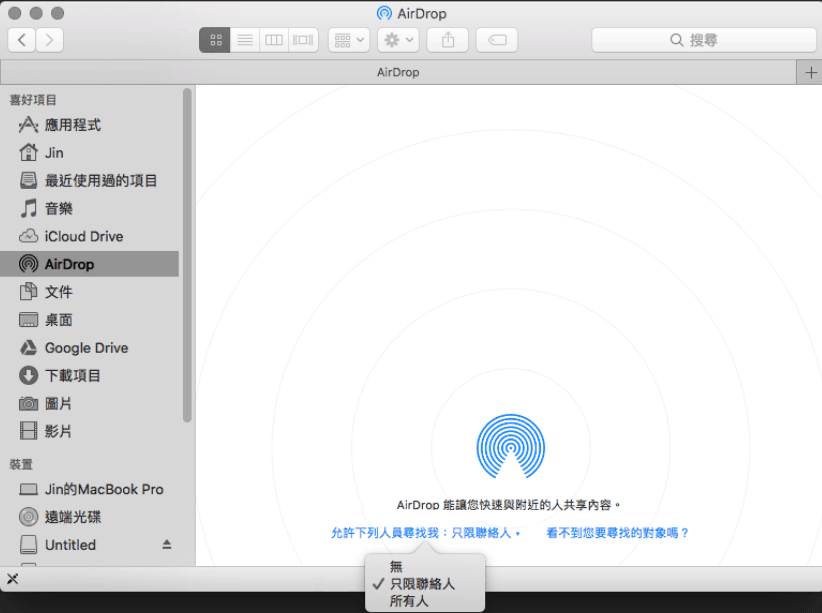
Task: Switch to column view in toolbar
Action: [x=273, y=40]
